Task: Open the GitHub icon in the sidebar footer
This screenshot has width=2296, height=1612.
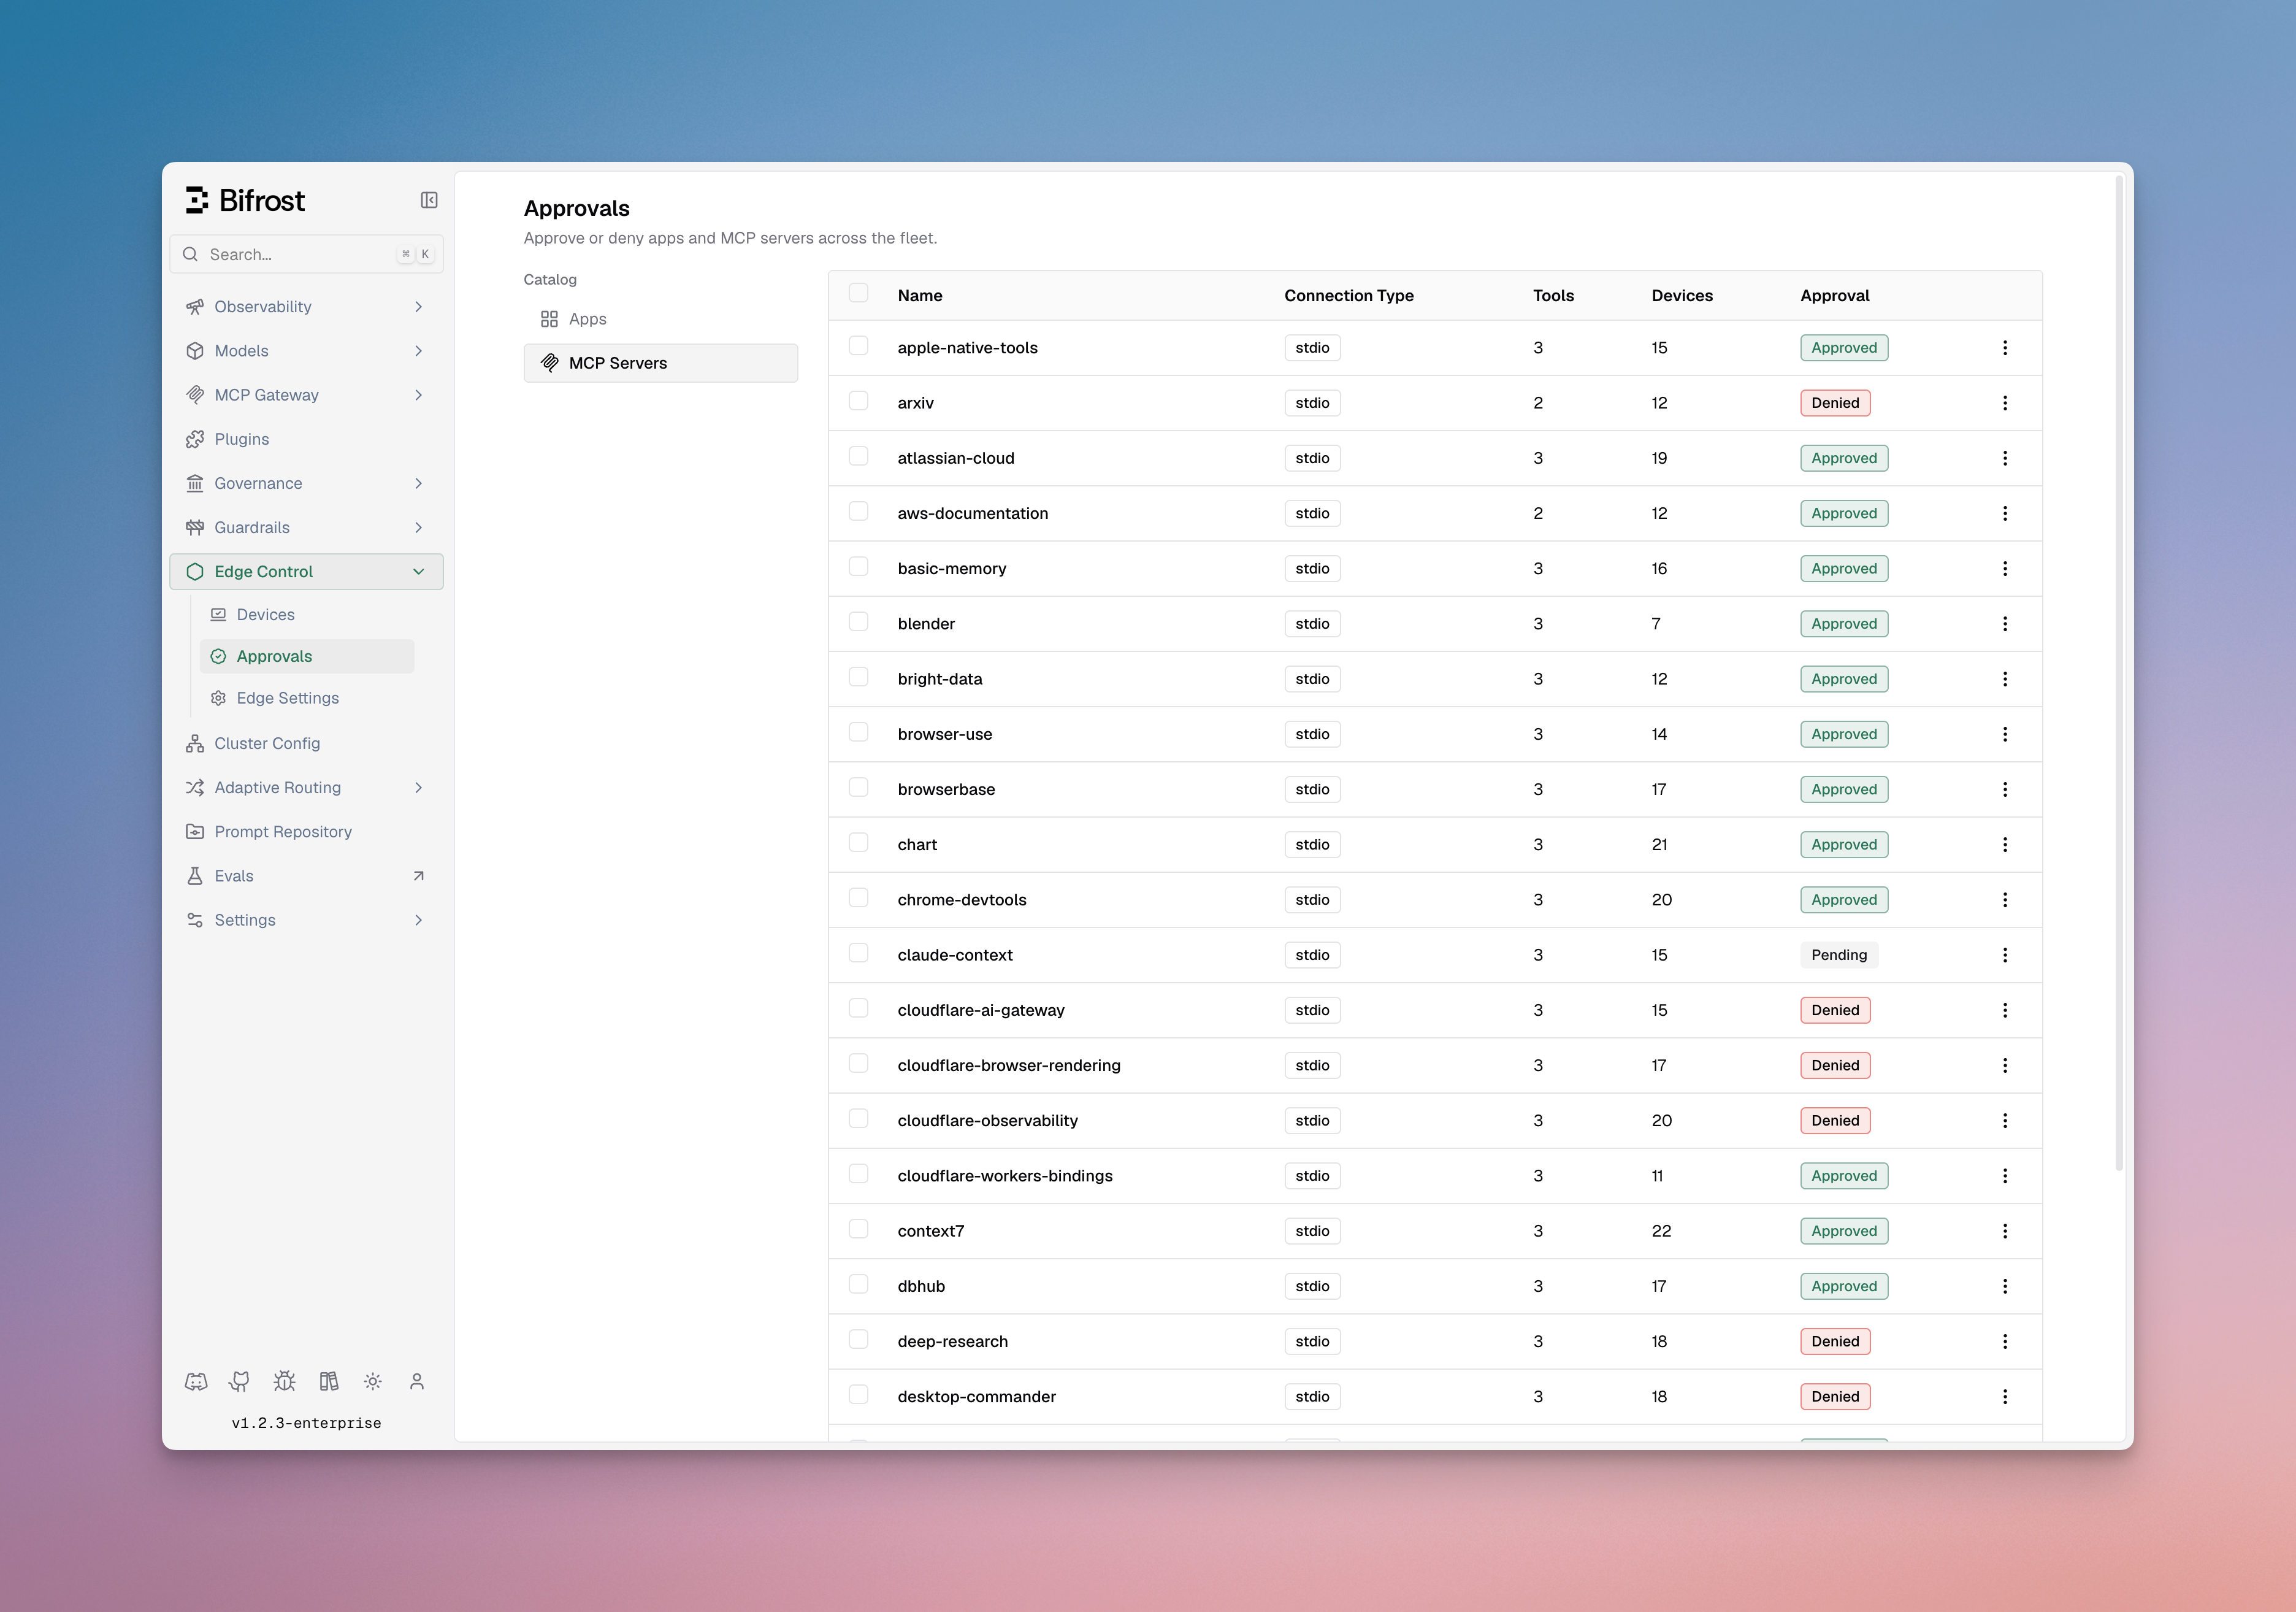Action: [240, 1381]
